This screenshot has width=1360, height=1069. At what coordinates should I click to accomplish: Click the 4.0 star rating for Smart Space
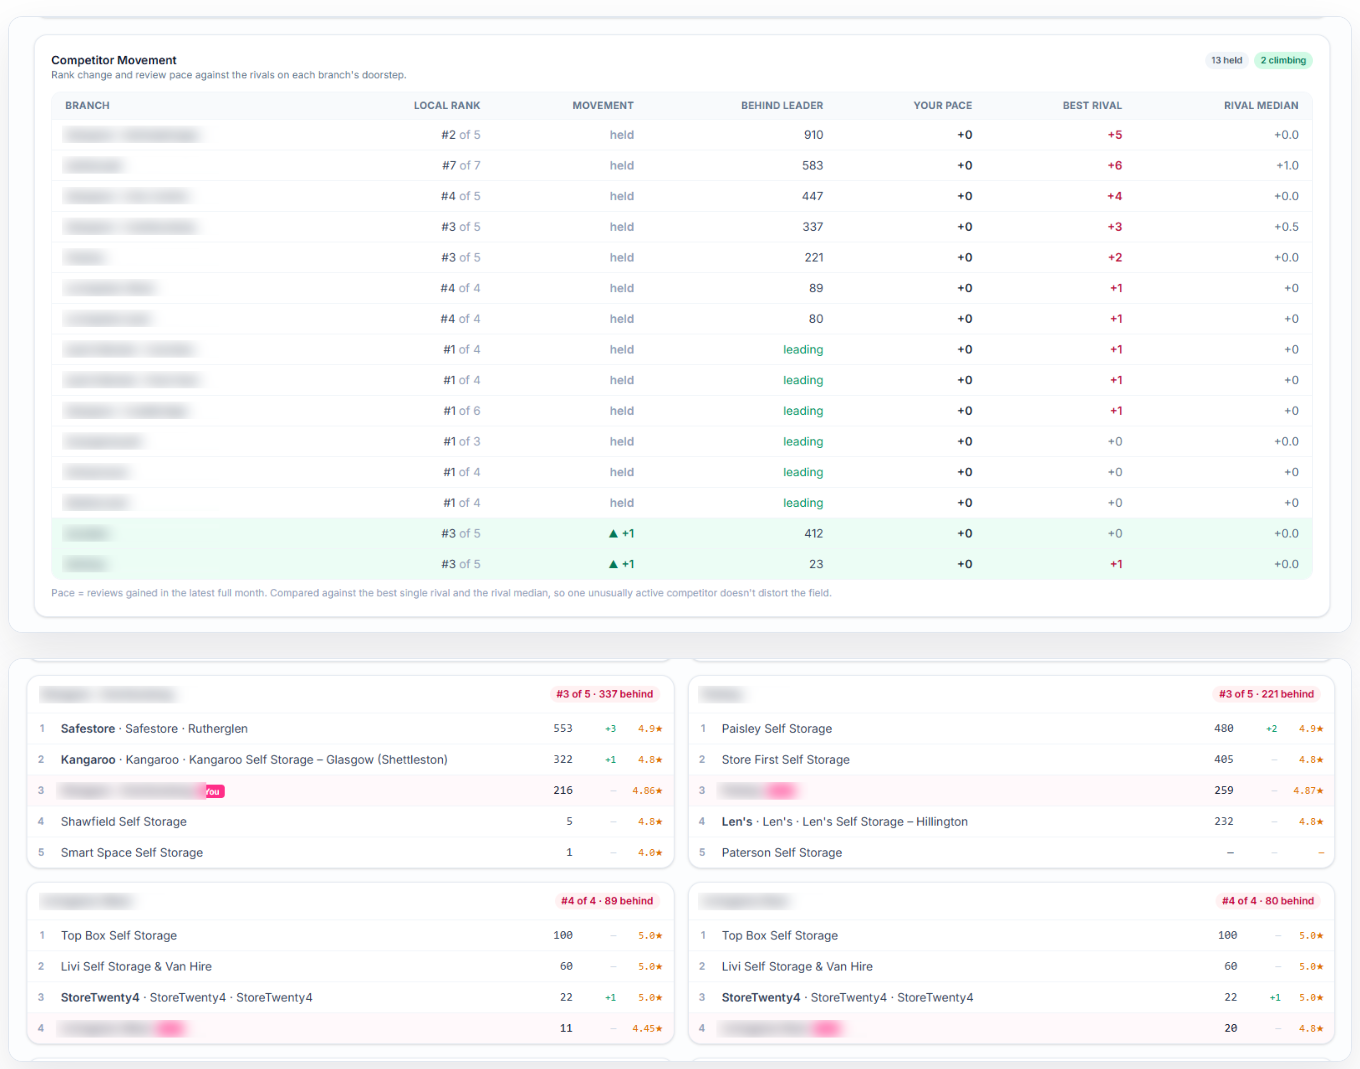650,853
